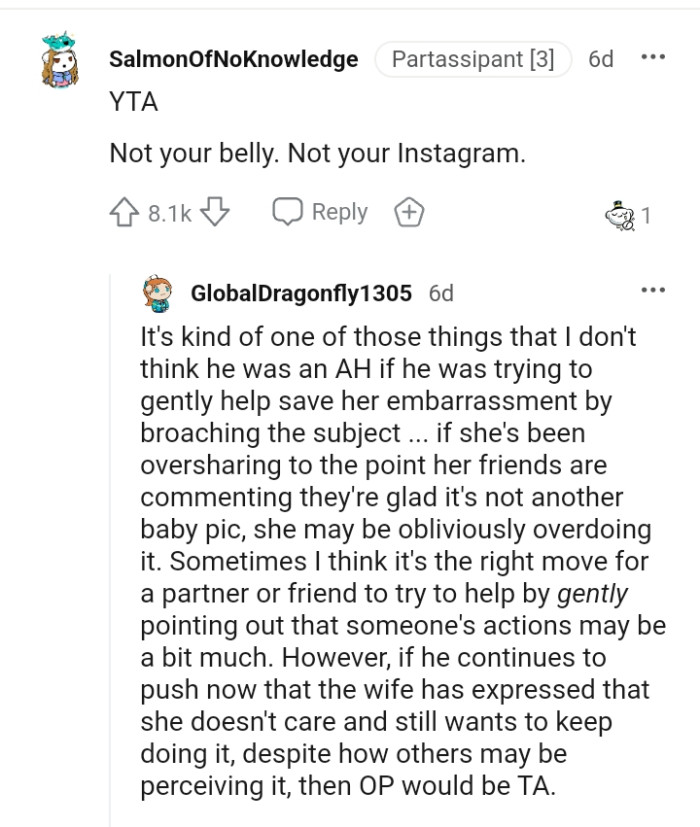This screenshot has width=700, height=827.
Task: Click the 8.1k vote count
Action: click(x=168, y=212)
